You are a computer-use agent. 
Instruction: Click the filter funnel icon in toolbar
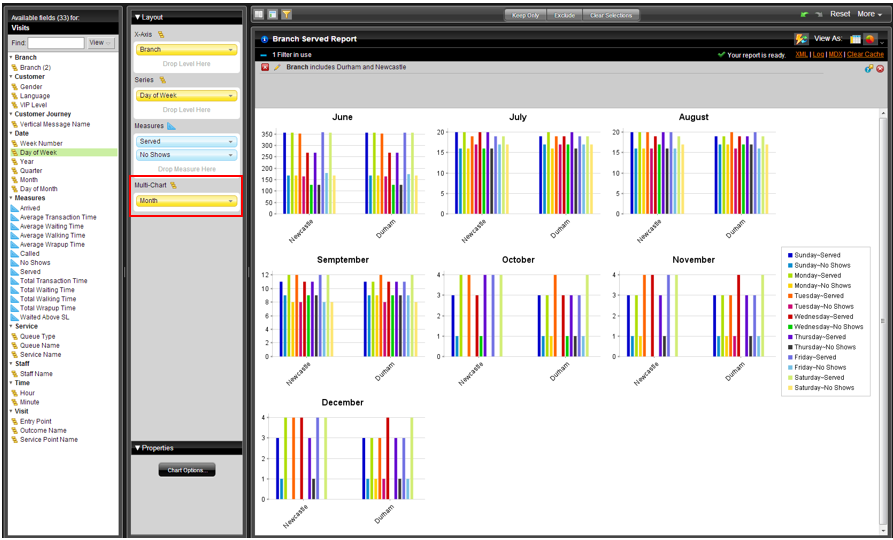[x=286, y=15]
